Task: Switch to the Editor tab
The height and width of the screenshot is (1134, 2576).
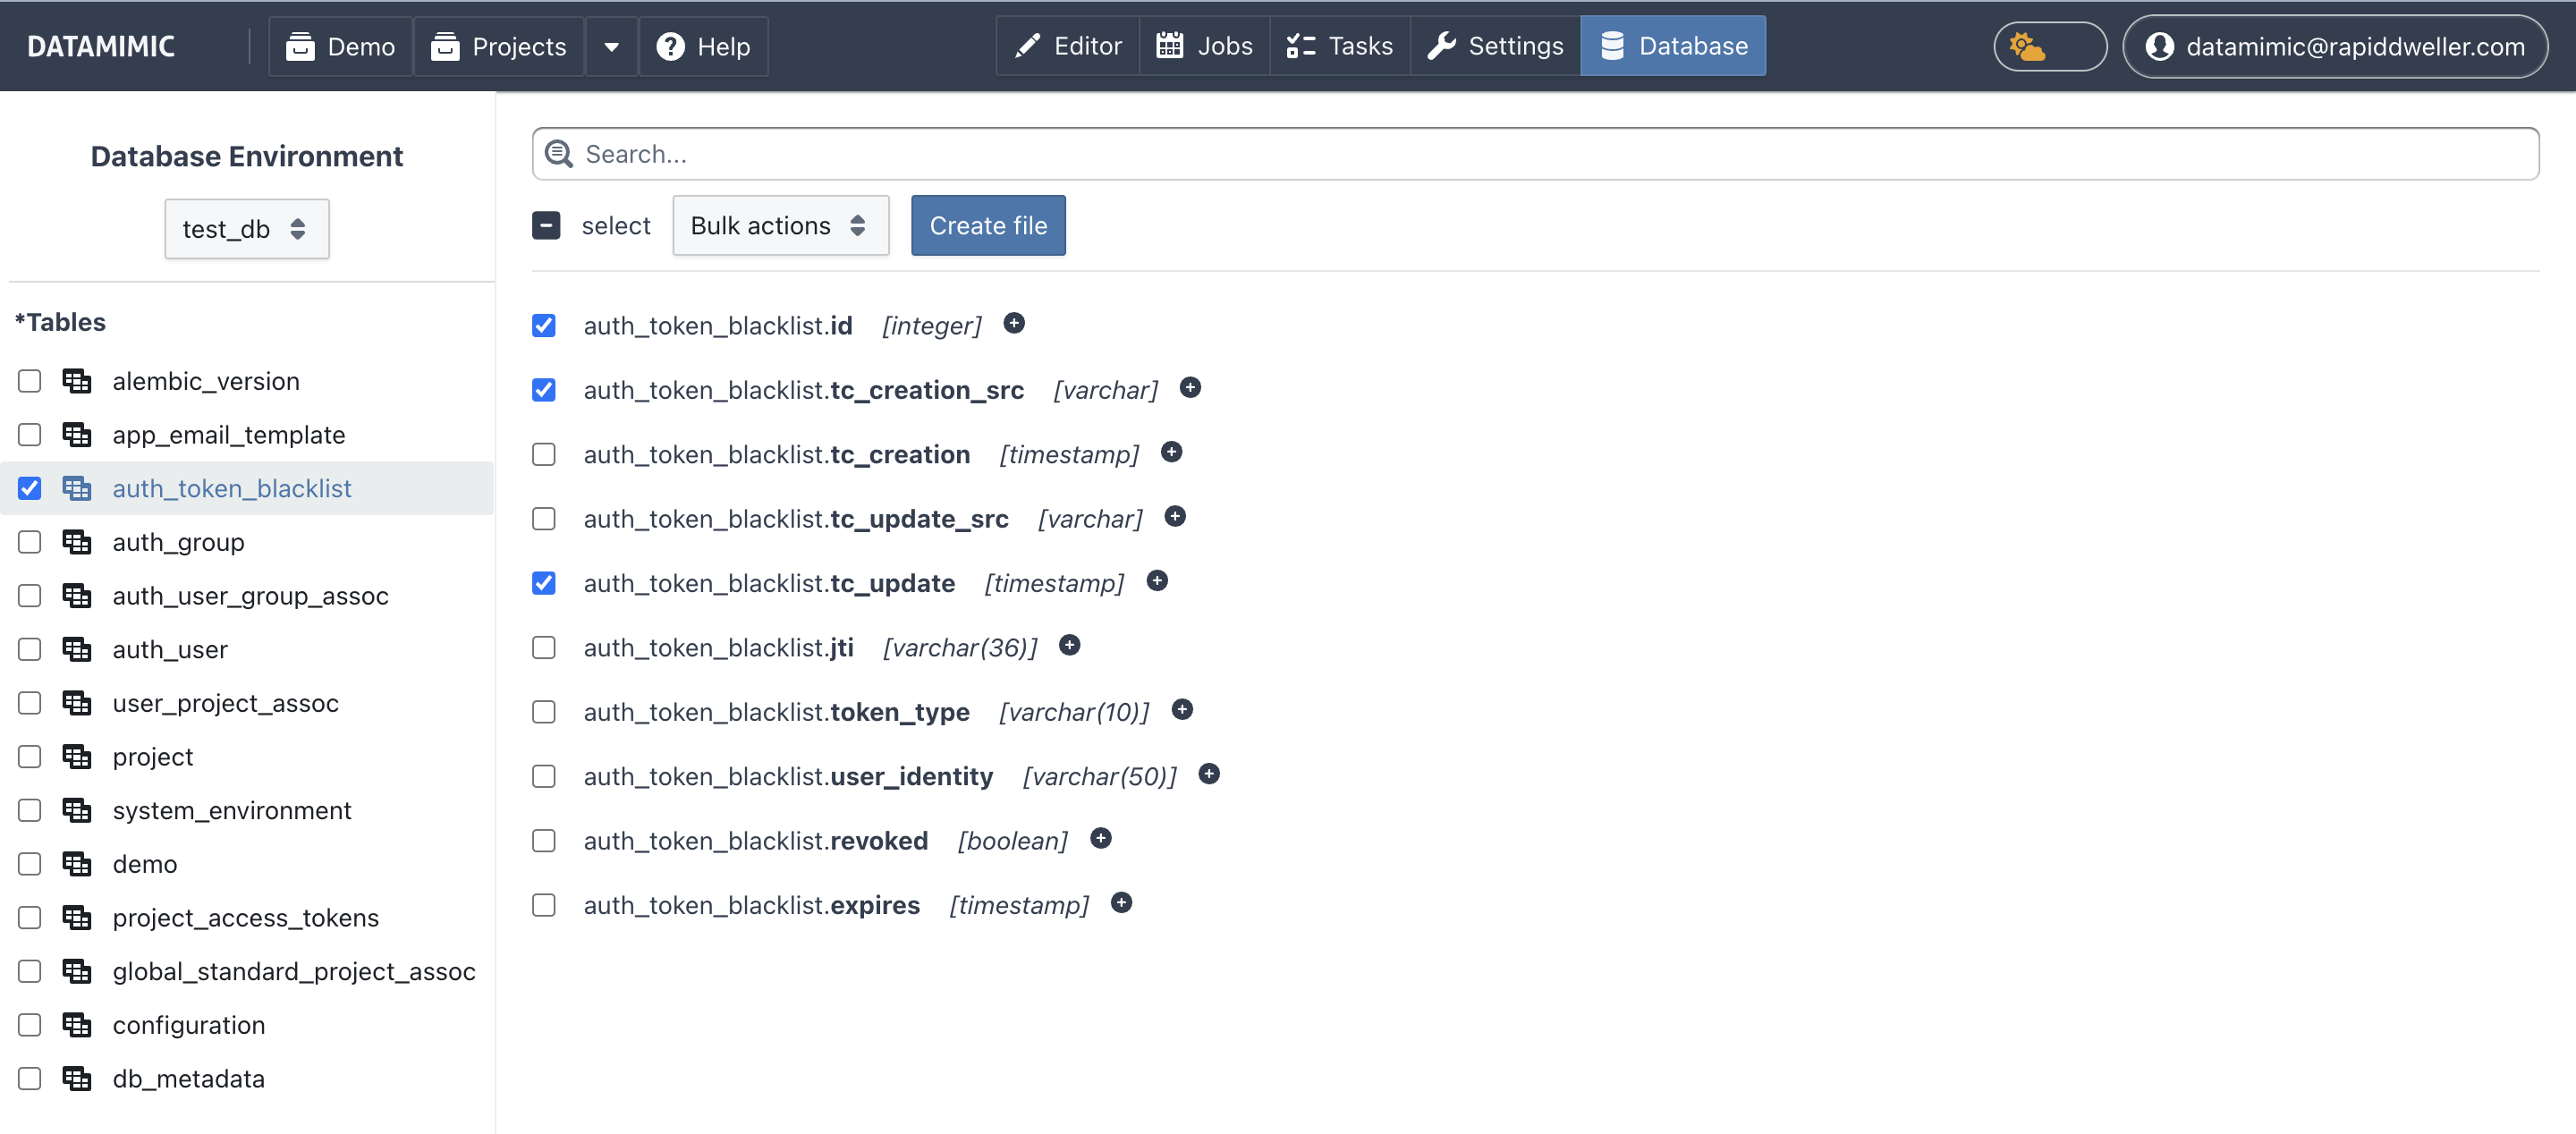Action: click(1068, 46)
